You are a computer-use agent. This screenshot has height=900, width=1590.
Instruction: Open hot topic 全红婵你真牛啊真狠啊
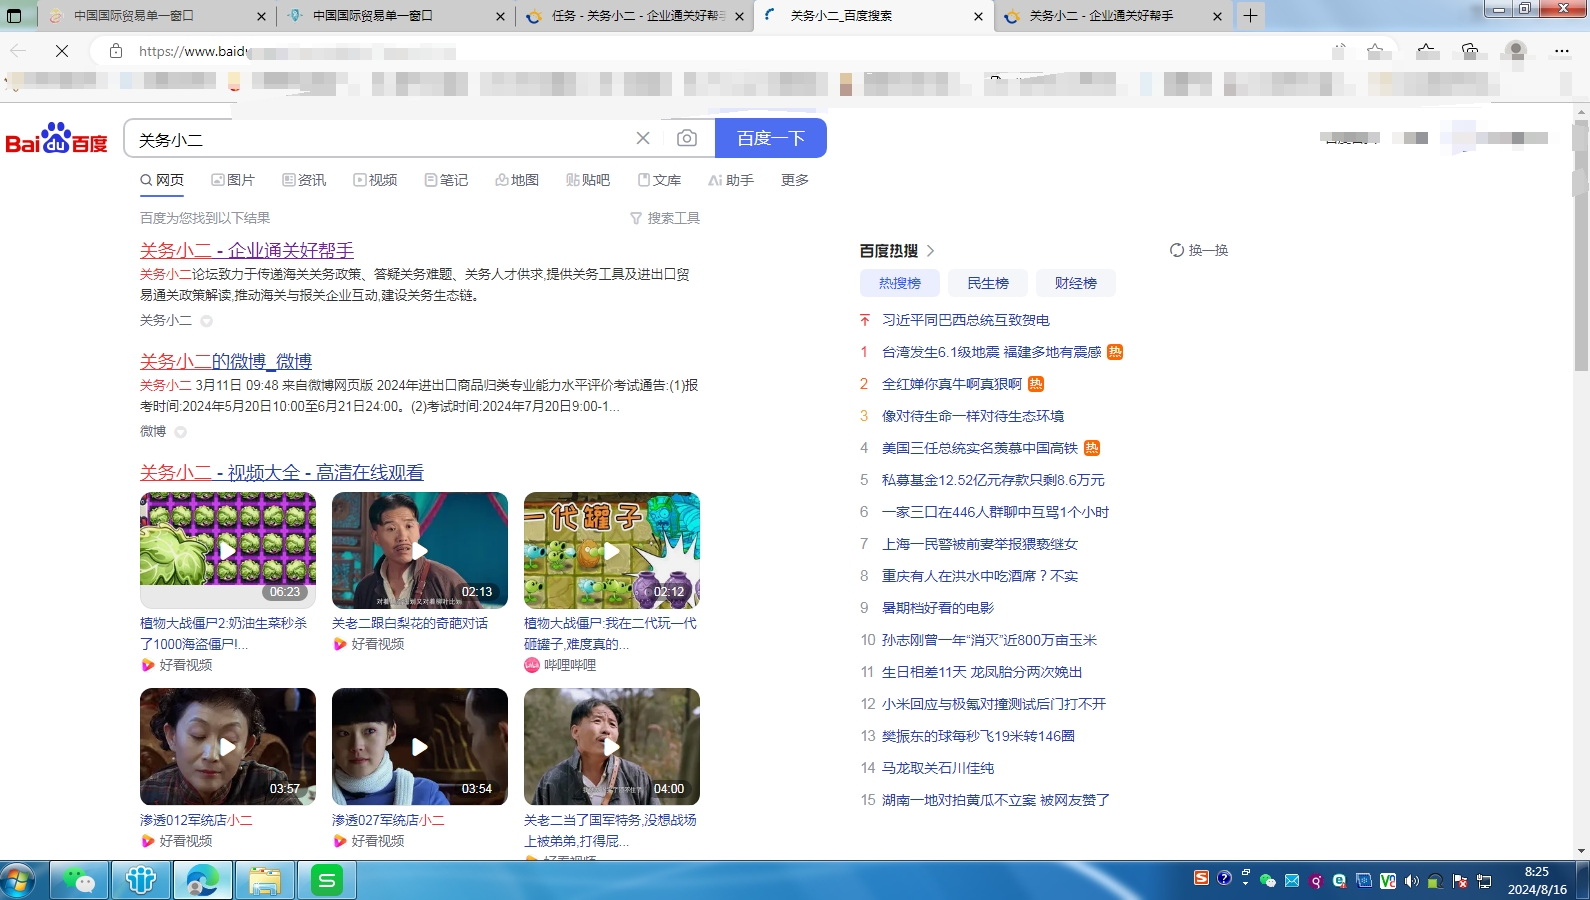[952, 384]
